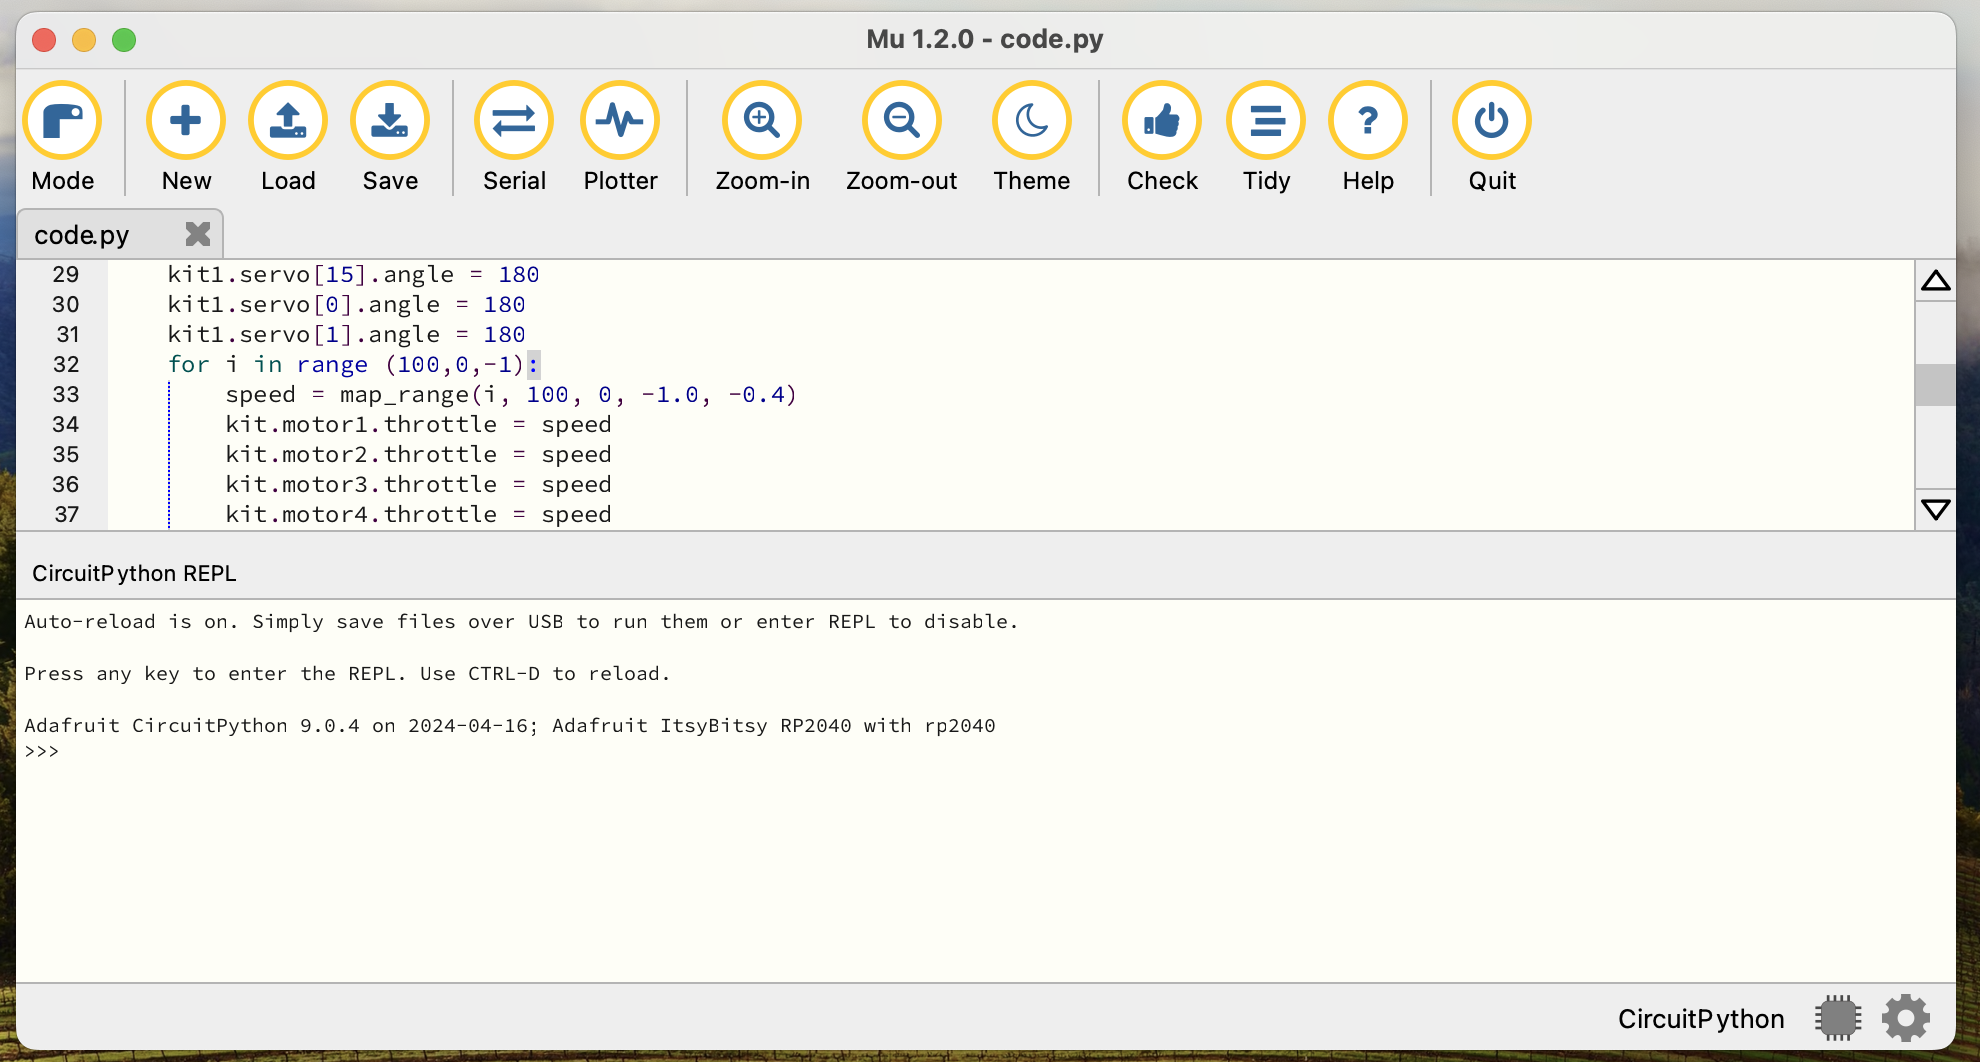Run Check on the code
This screenshot has width=1980, height=1062.
click(x=1162, y=121)
